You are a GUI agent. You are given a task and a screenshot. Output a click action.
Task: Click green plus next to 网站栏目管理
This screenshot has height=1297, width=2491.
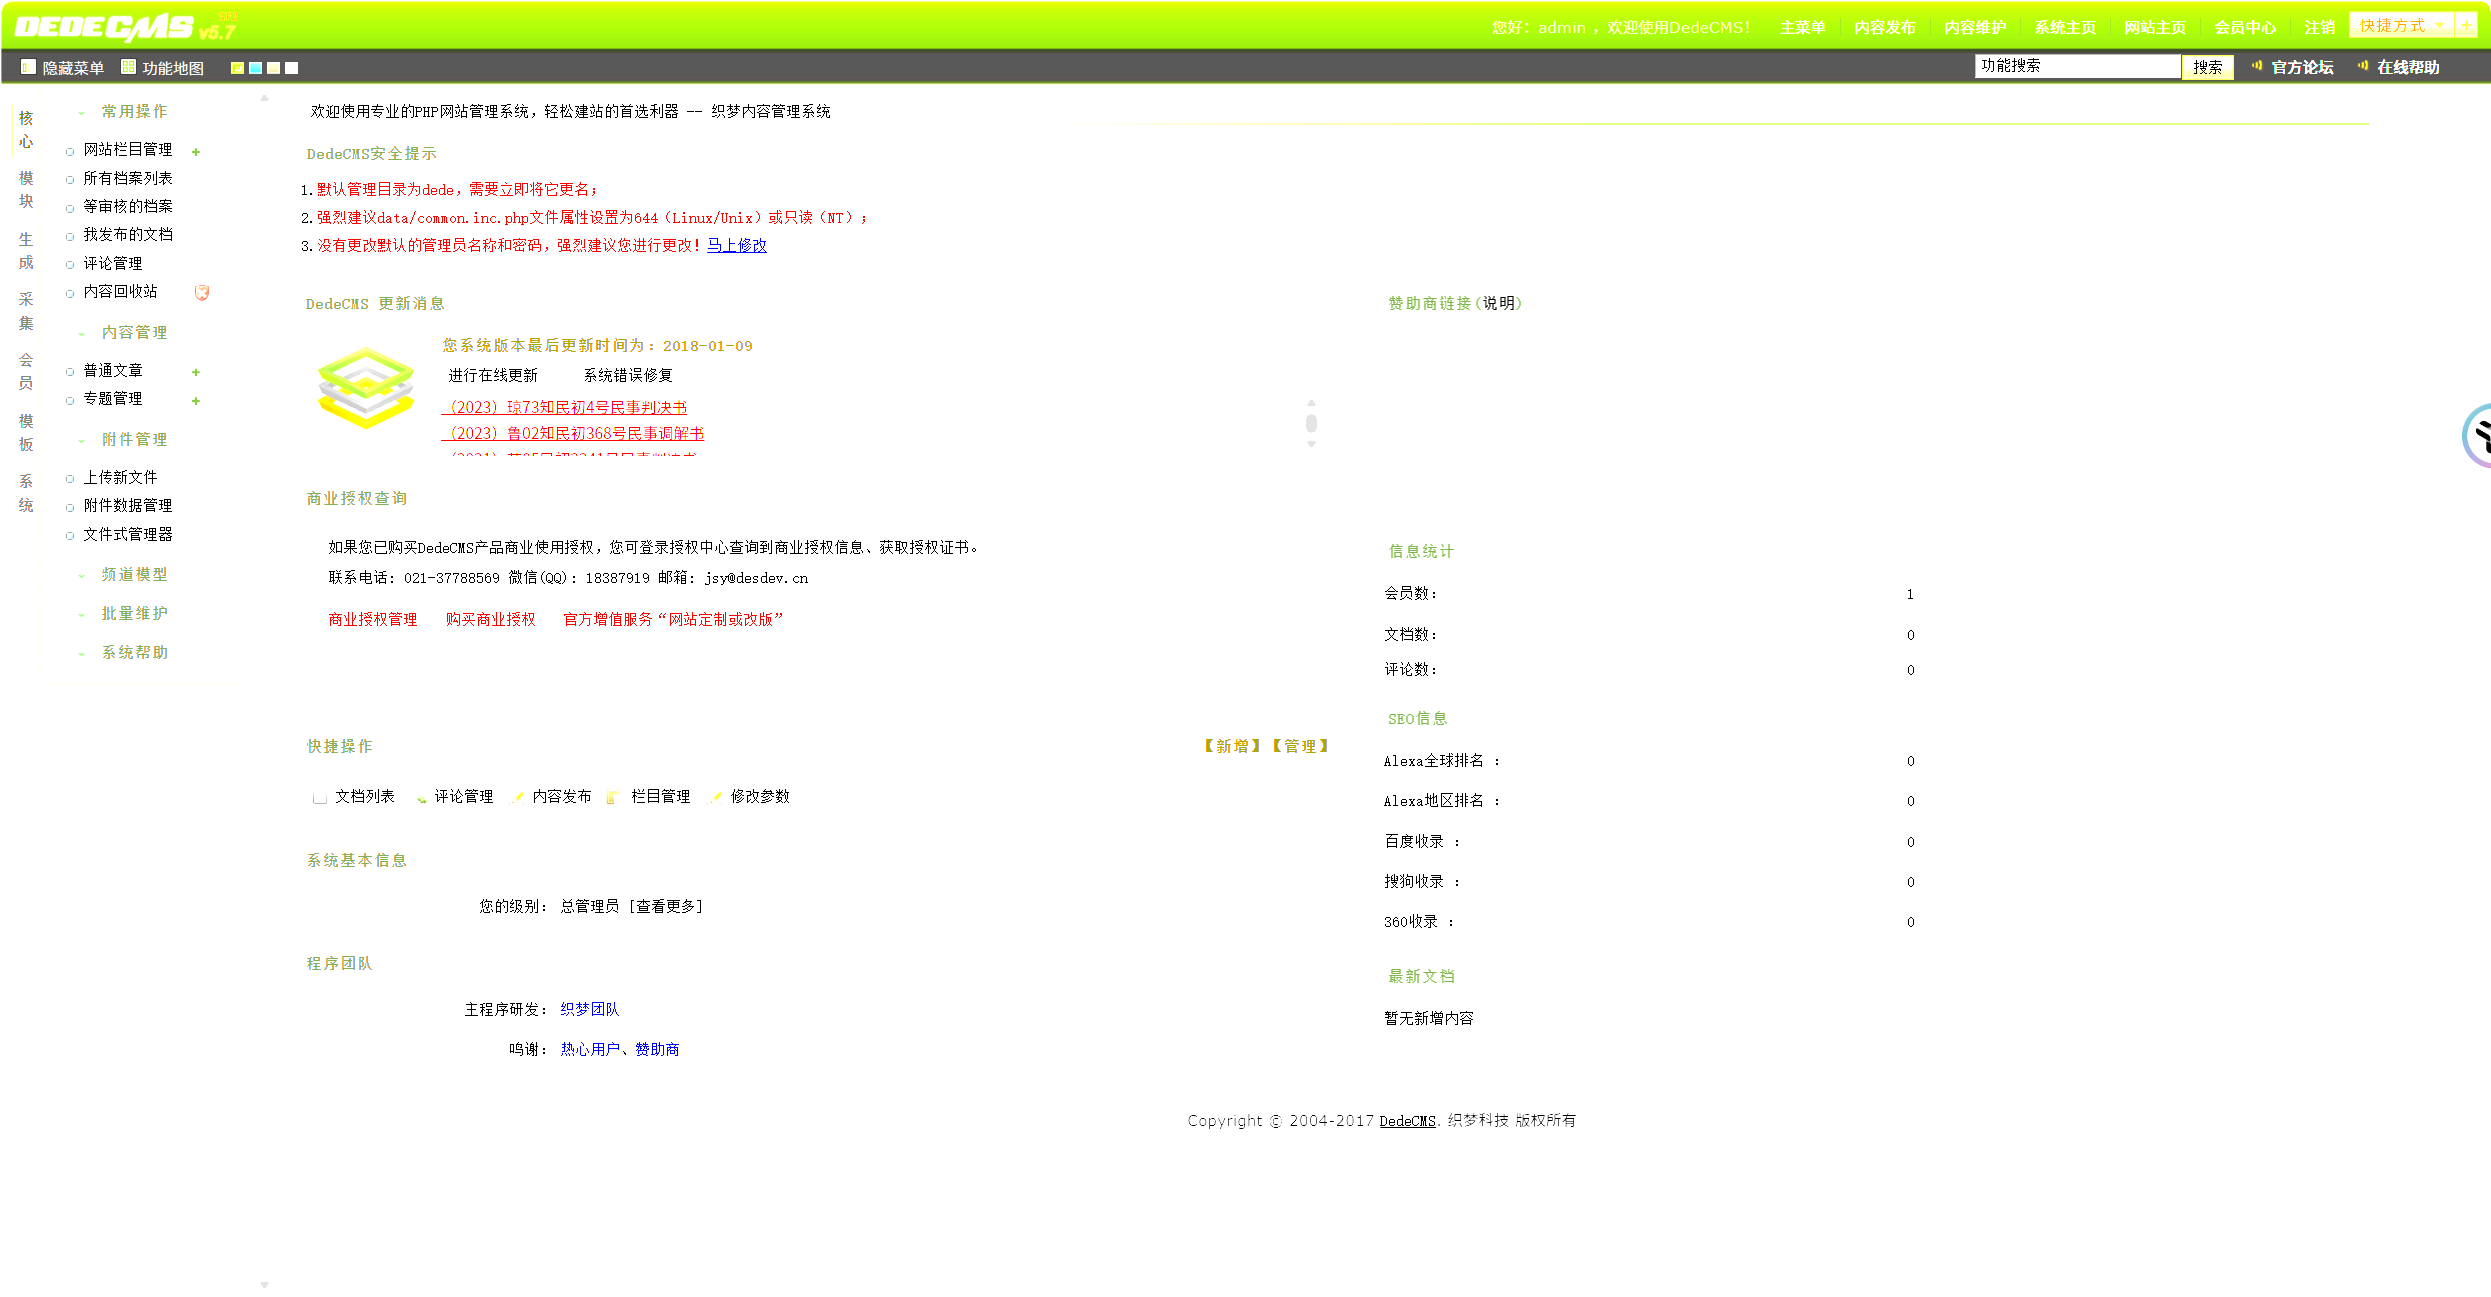(196, 152)
